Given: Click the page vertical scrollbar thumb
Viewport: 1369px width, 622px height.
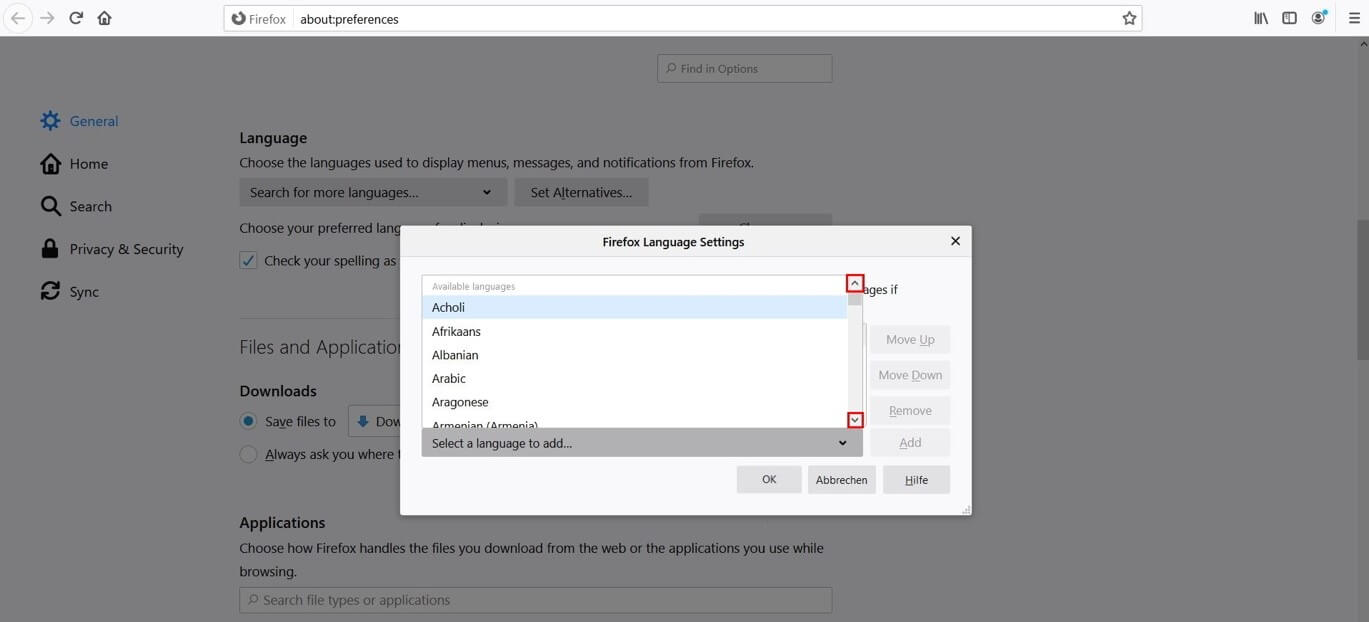Looking at the screenshot, I should click(1362, 290).
